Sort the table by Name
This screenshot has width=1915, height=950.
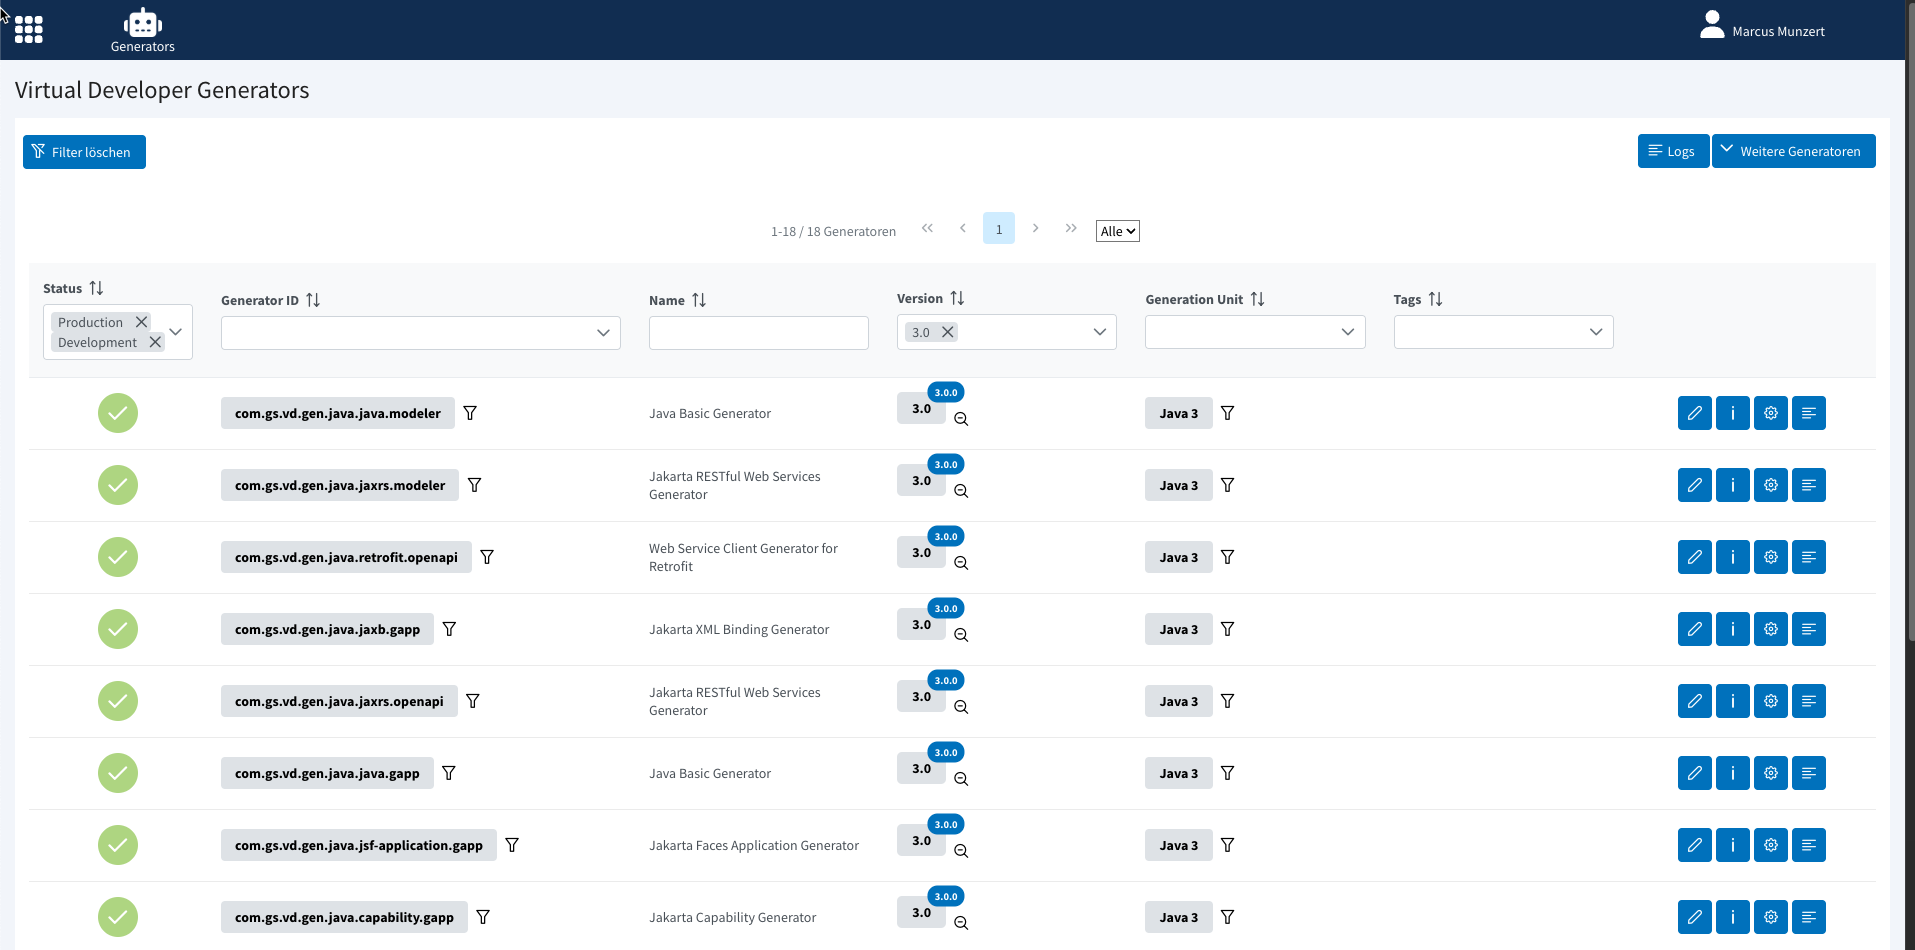[x=699, y=300]
